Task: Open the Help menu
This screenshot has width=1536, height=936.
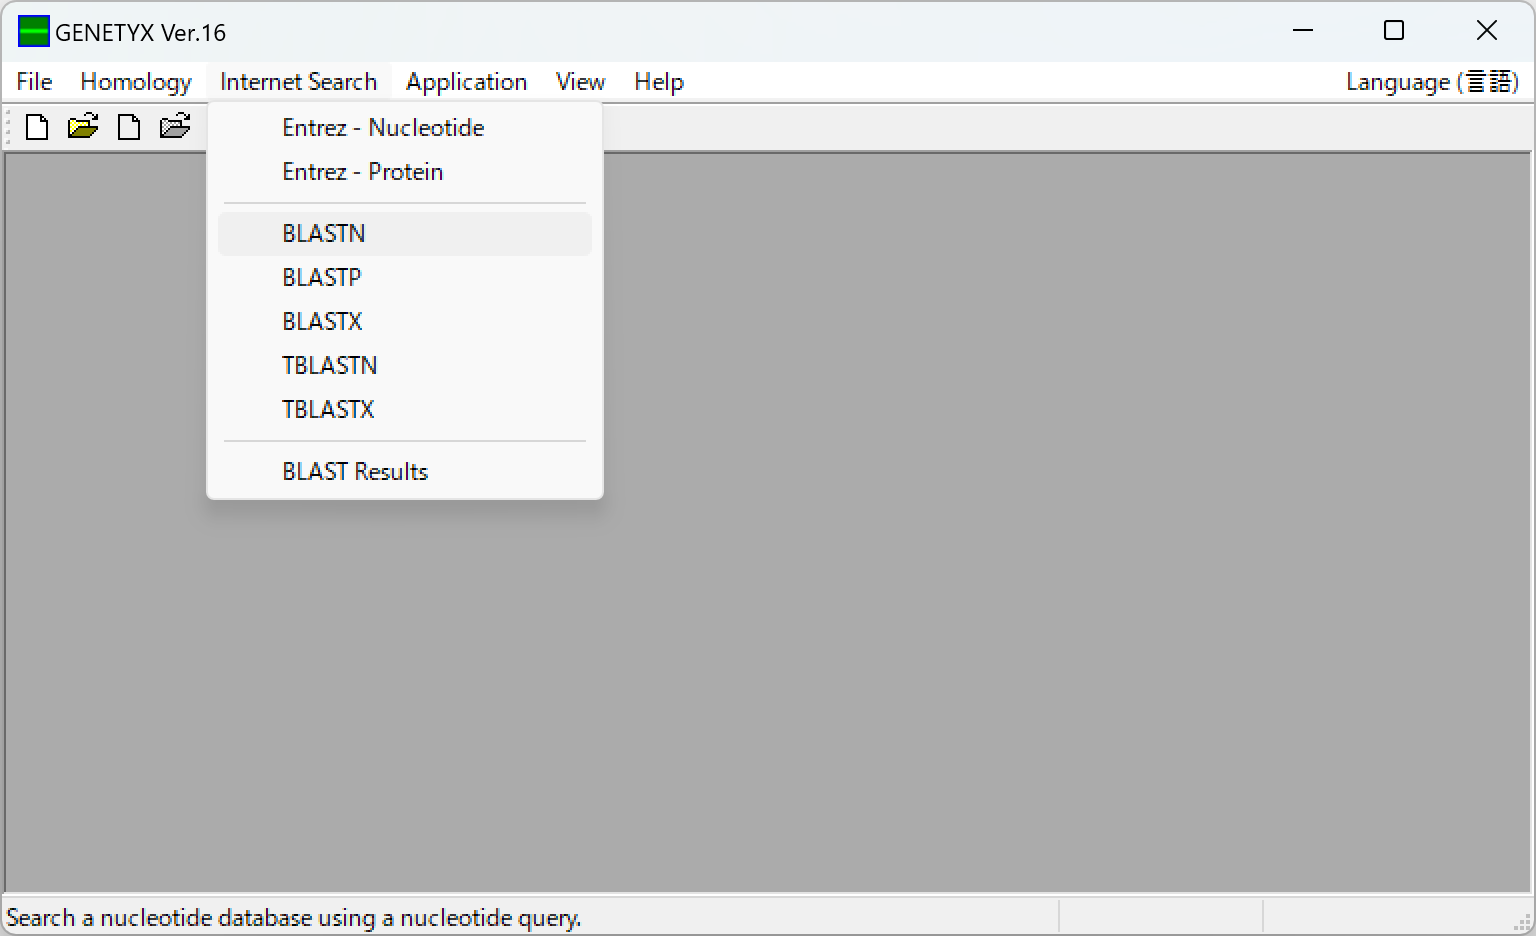Action: coord(659,82)
